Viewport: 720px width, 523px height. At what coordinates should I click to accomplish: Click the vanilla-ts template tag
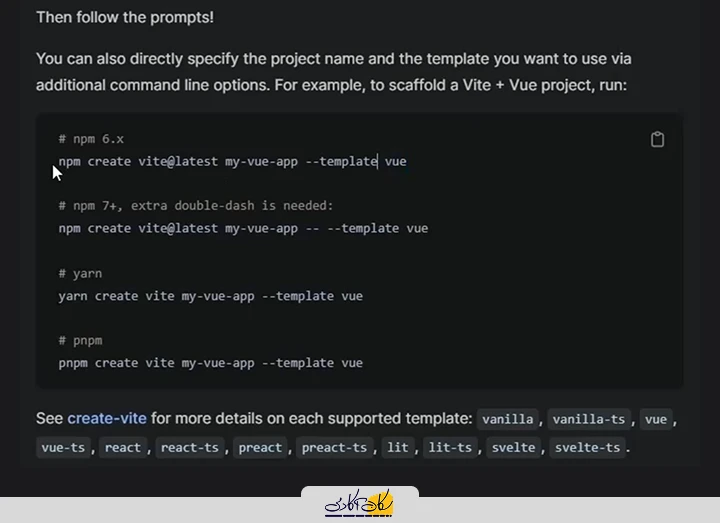click(589, 419)
